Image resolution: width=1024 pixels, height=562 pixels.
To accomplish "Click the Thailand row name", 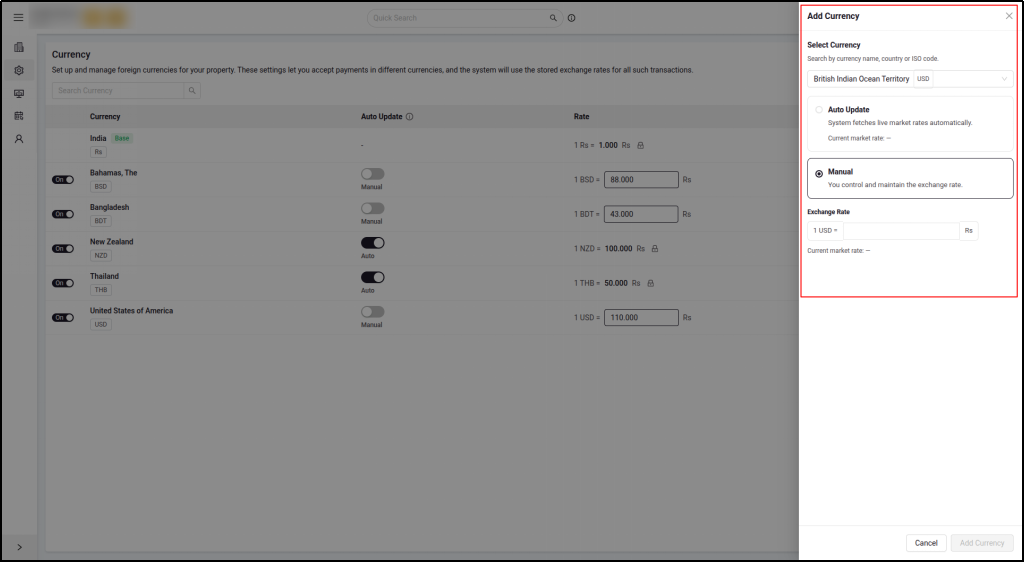I will [104, 276].
